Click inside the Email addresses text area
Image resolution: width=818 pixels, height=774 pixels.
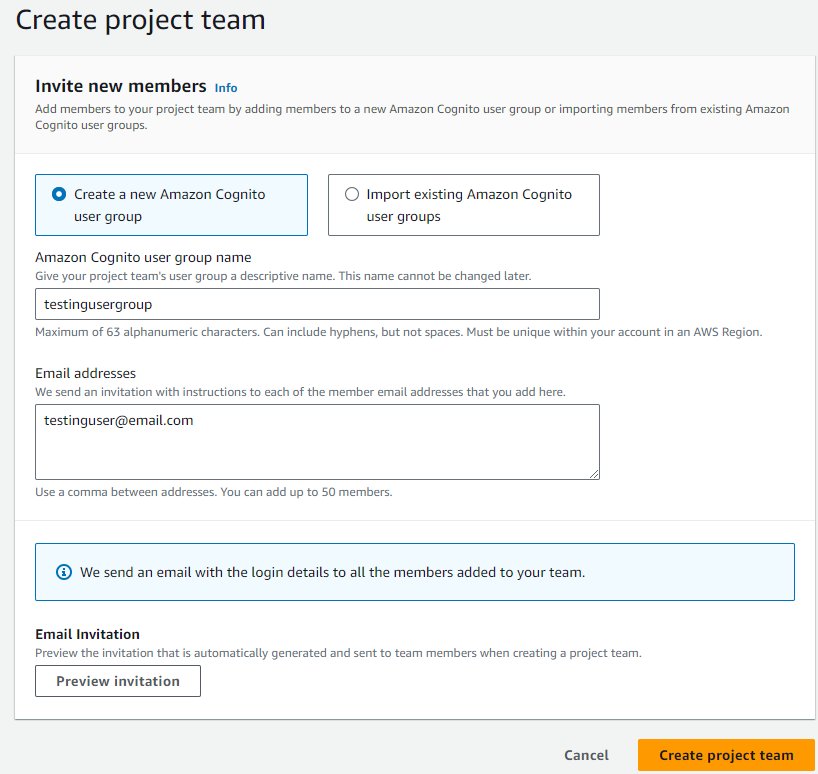(317, 442)
